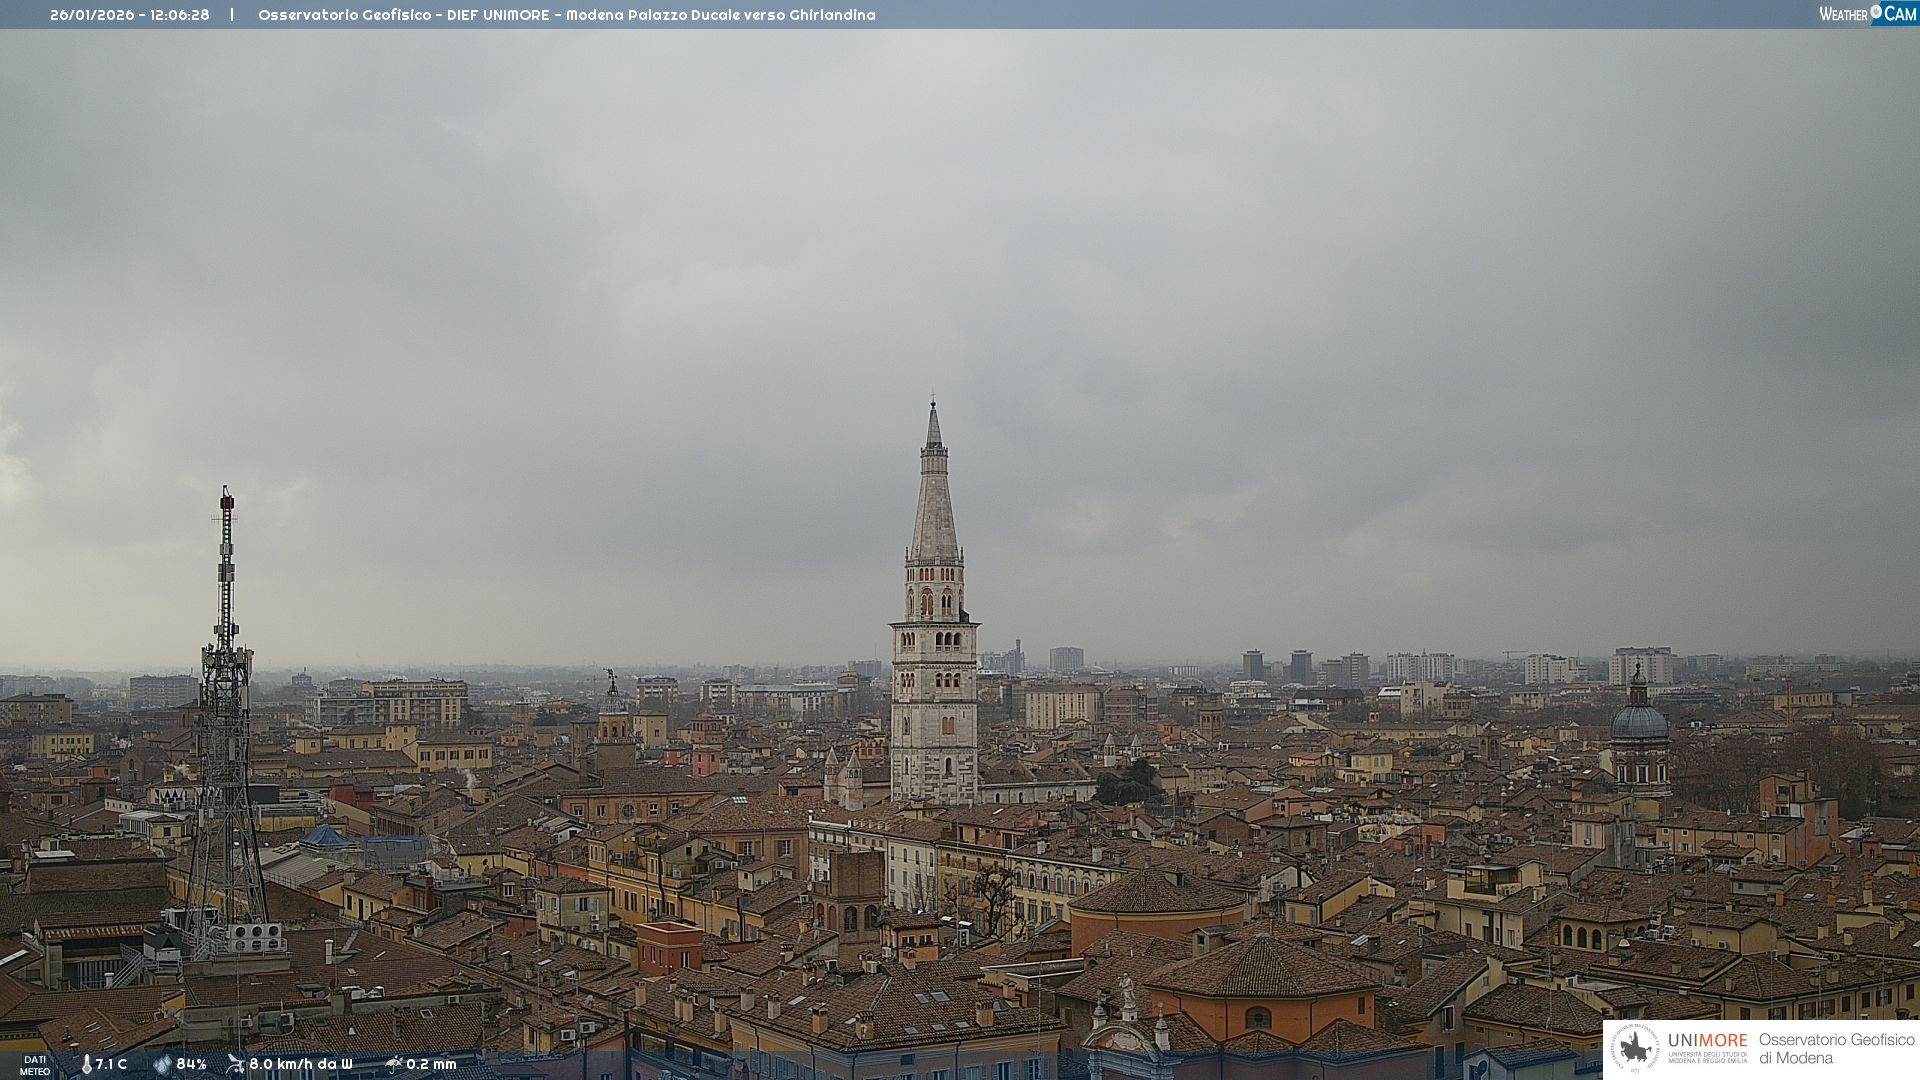The image size is (1920, 1080).
Task: Click the humidity water drops icon
Action: pyautogui.click(x=162, y=1064)
